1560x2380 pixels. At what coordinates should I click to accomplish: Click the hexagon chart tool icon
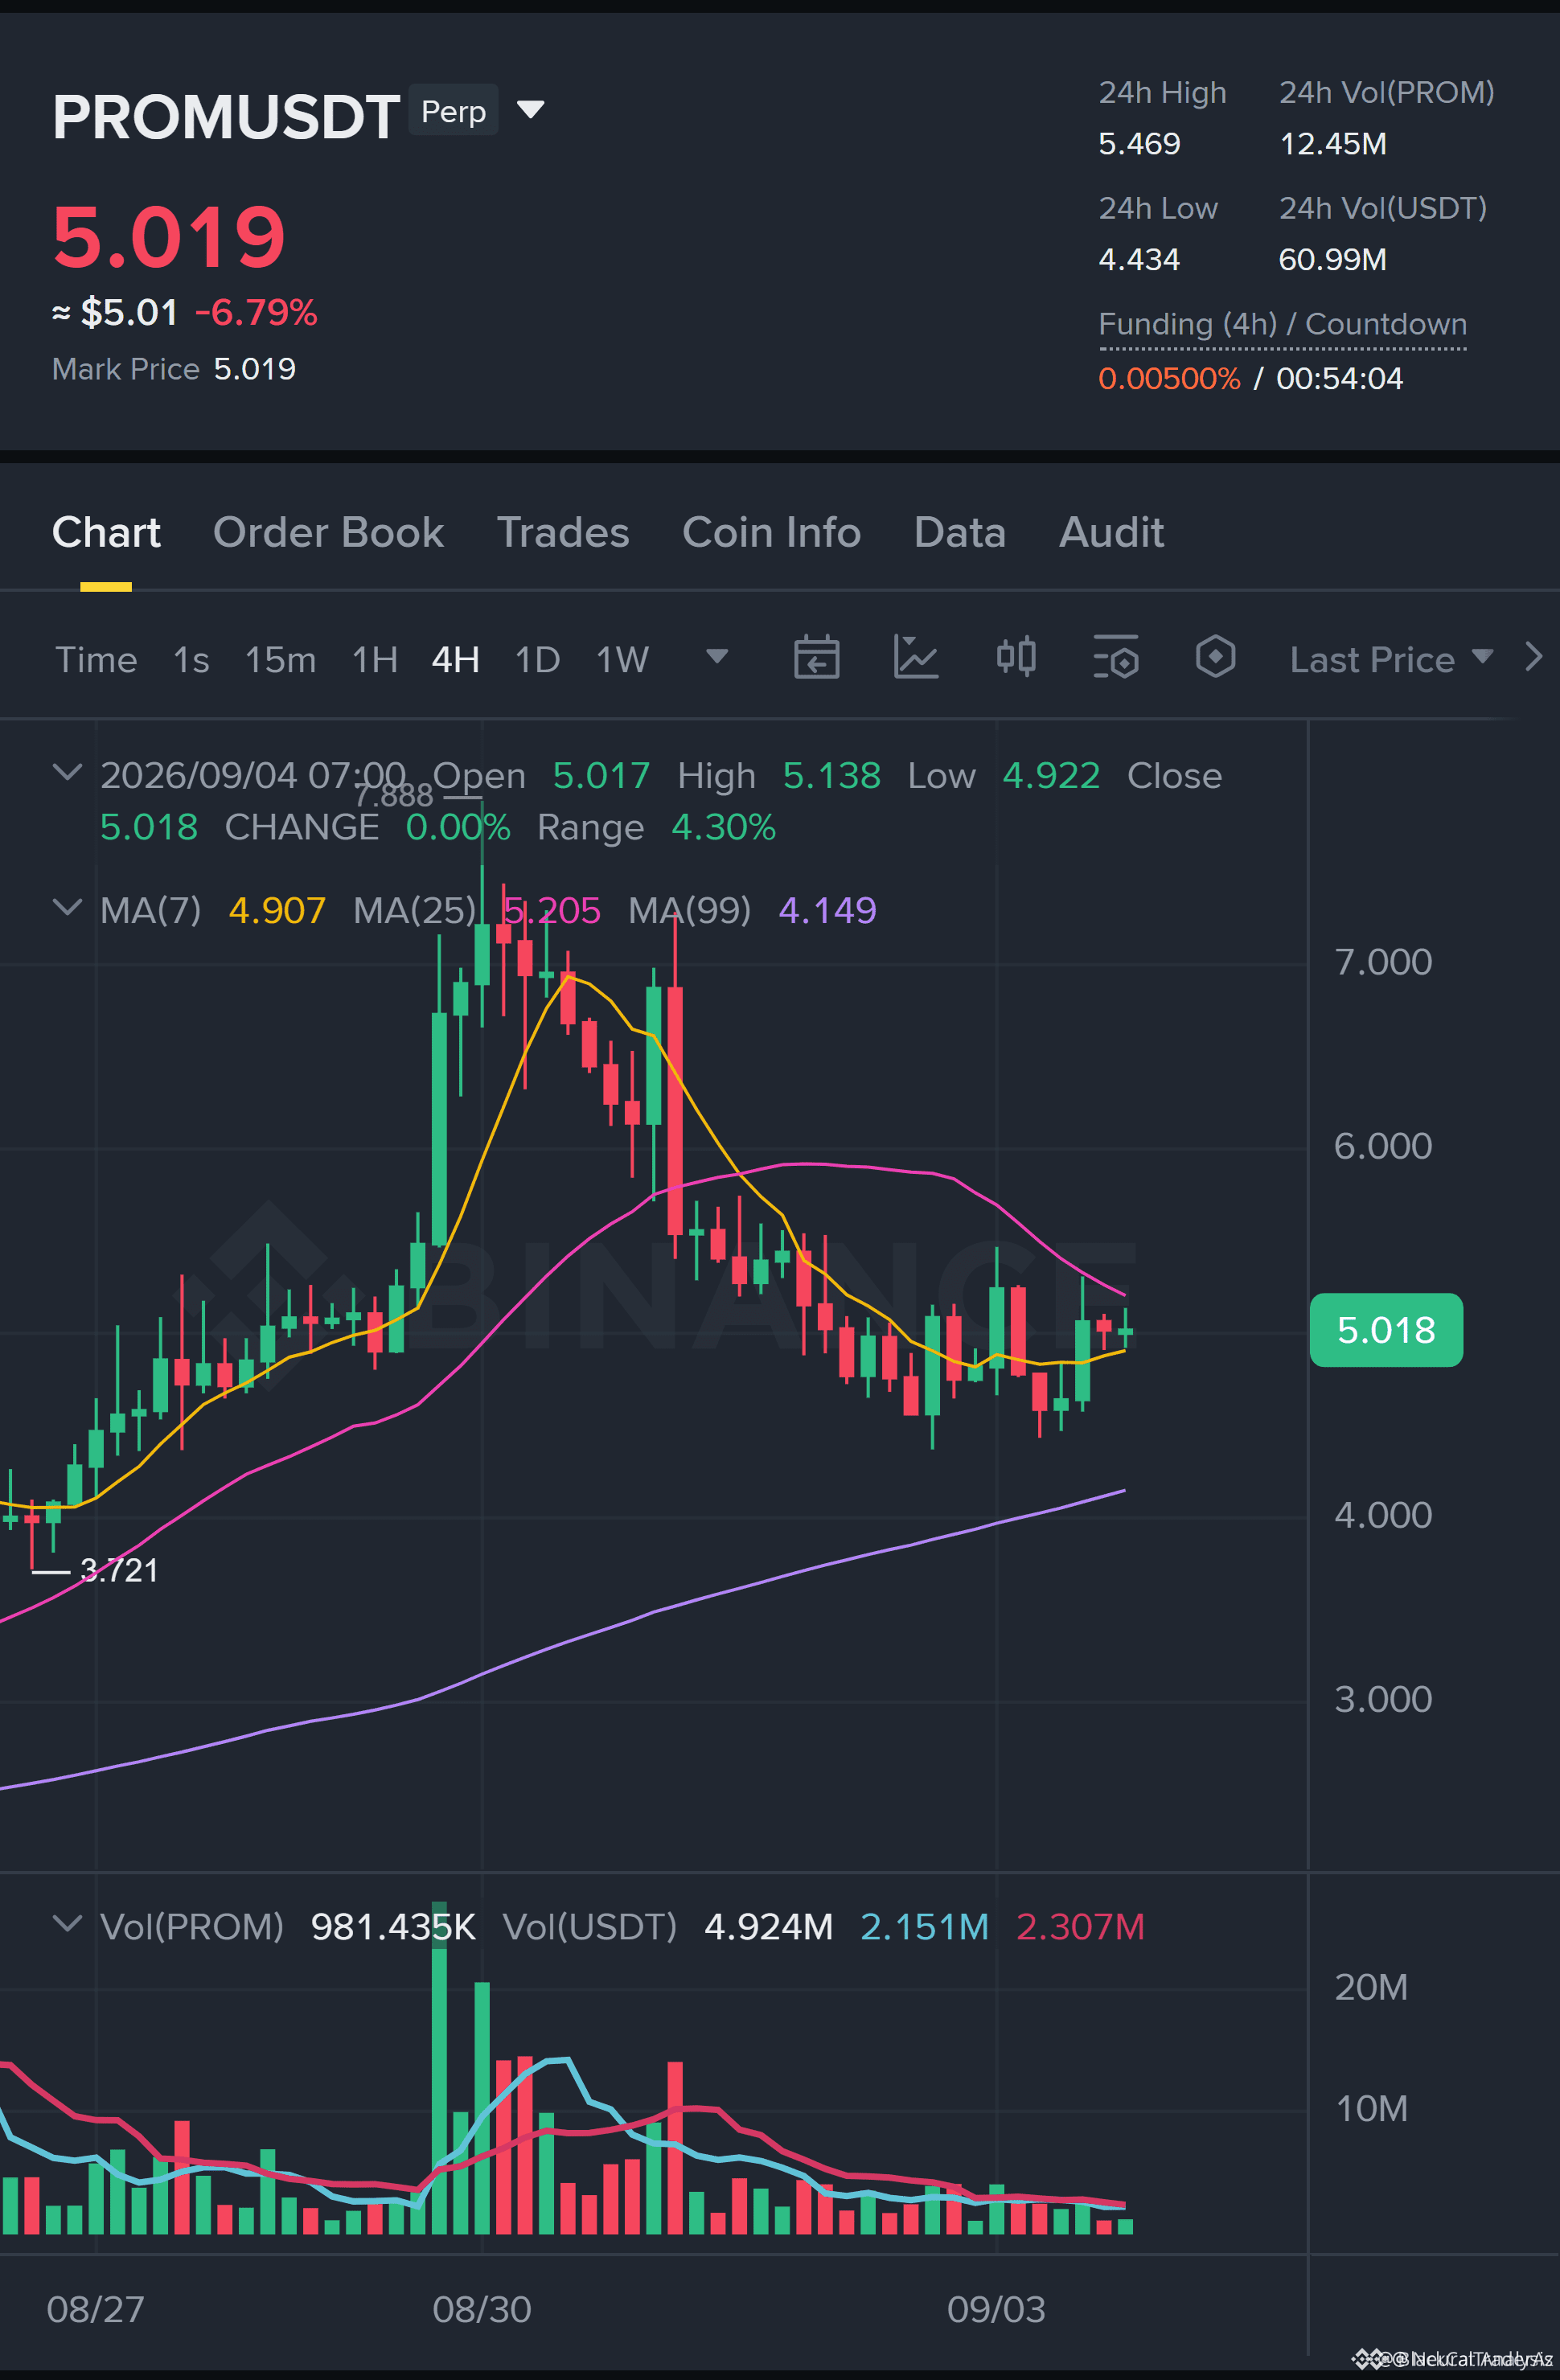1215,657
